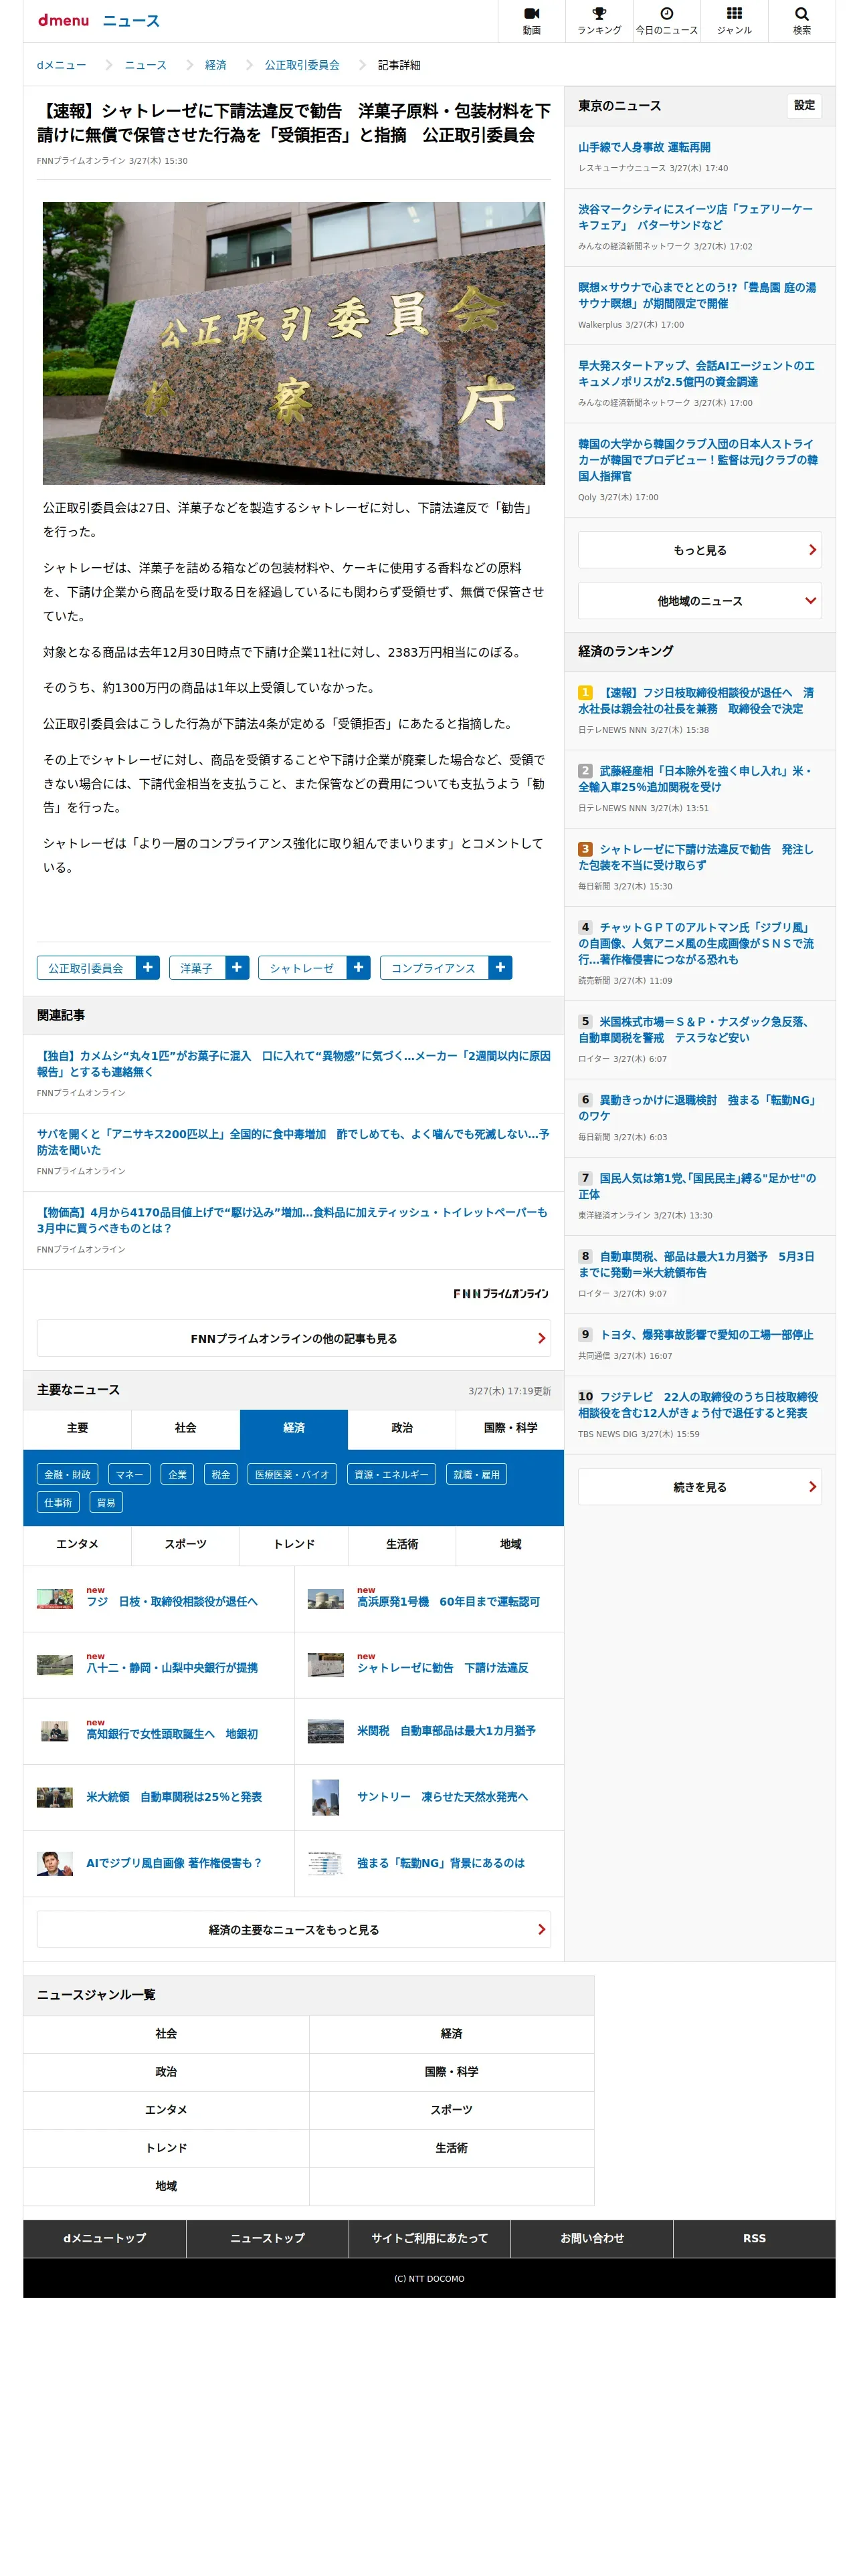
Task: Open 高浜原発1号機 news thumbnail
Action: tap(326, 1599)
